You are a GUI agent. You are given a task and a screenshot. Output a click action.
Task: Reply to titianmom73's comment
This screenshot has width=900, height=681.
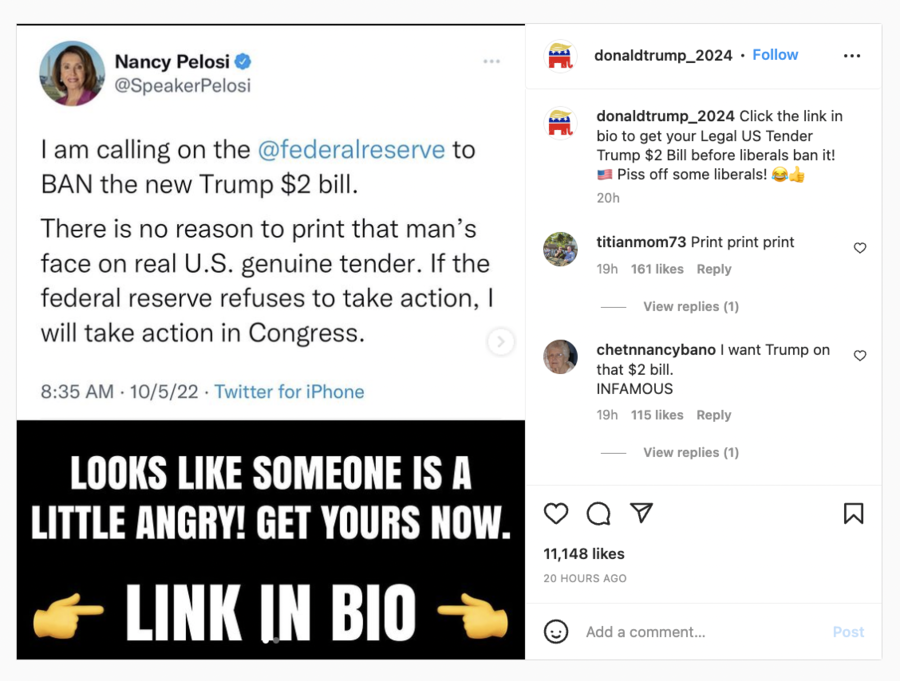(x=714, y=269)
